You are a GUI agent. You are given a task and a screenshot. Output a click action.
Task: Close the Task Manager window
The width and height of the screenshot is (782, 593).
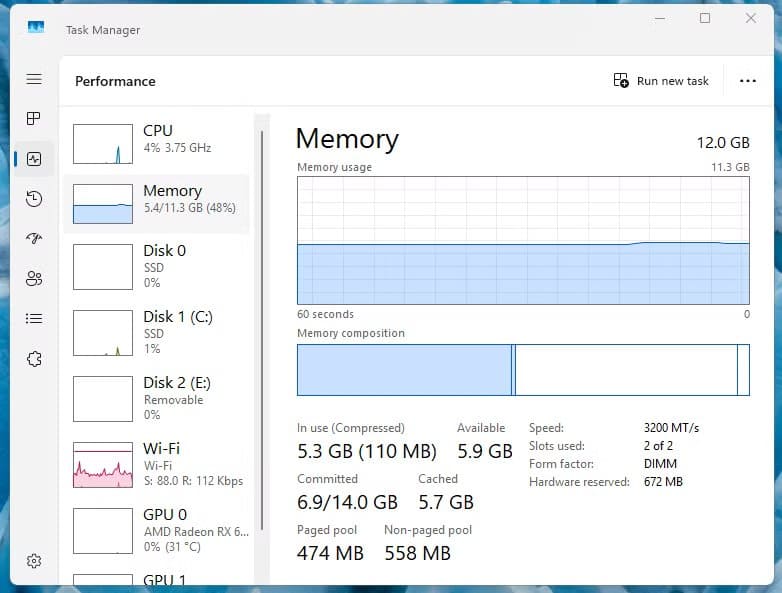(751, 18)
